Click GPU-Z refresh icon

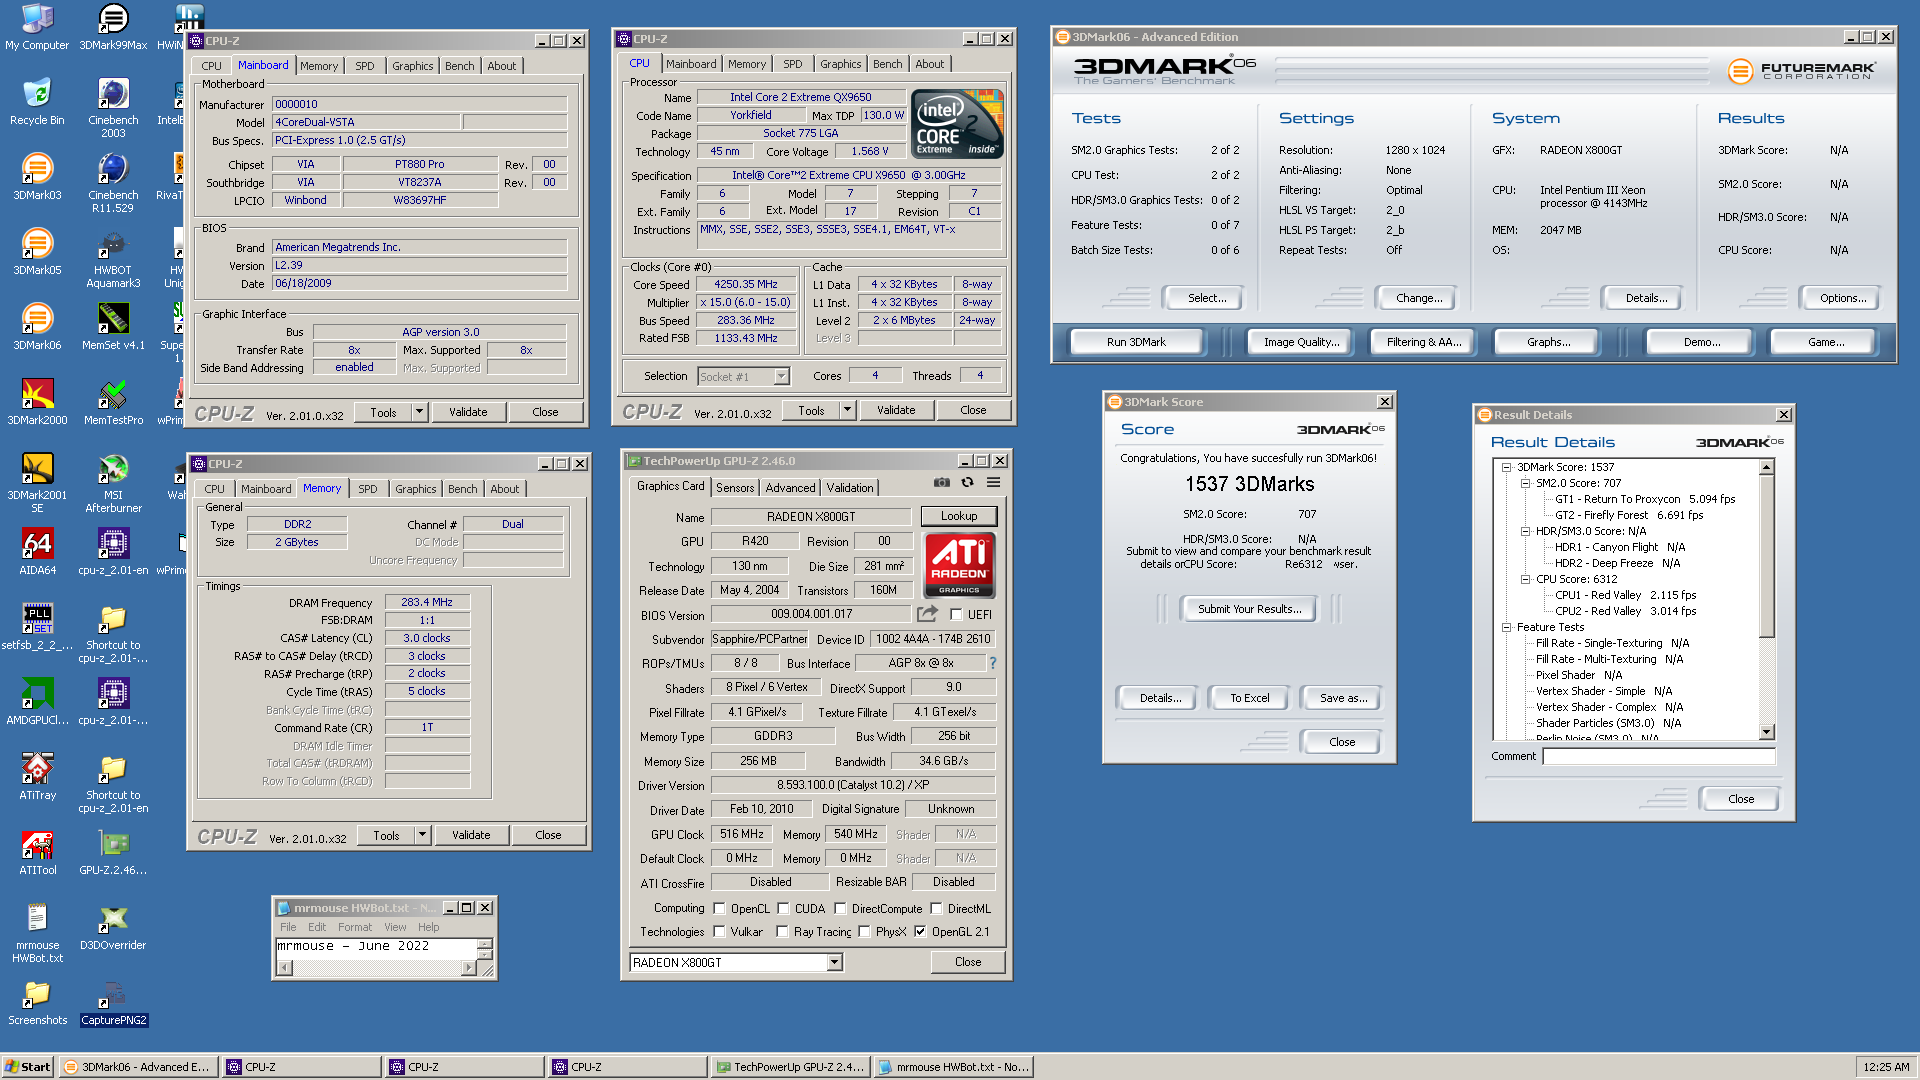967,483
